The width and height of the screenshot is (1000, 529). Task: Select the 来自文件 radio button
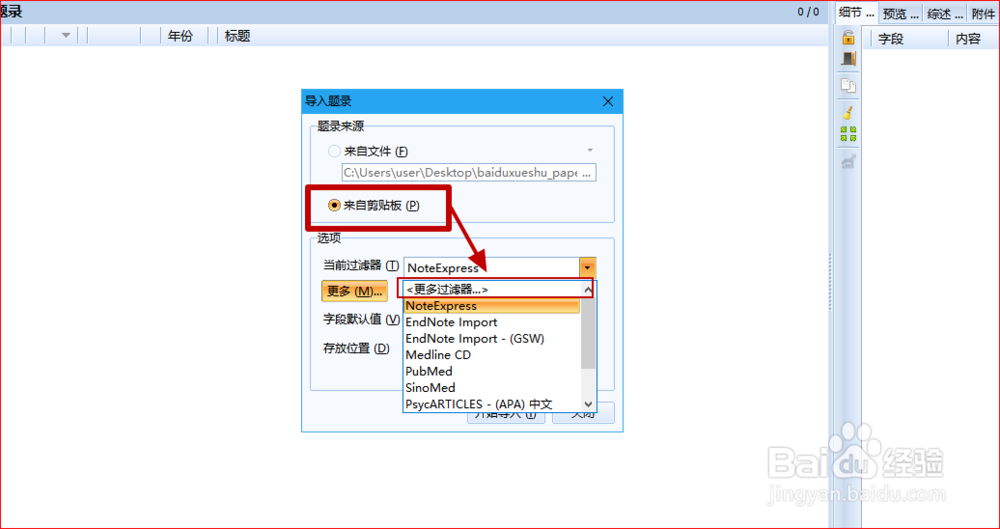334,151
